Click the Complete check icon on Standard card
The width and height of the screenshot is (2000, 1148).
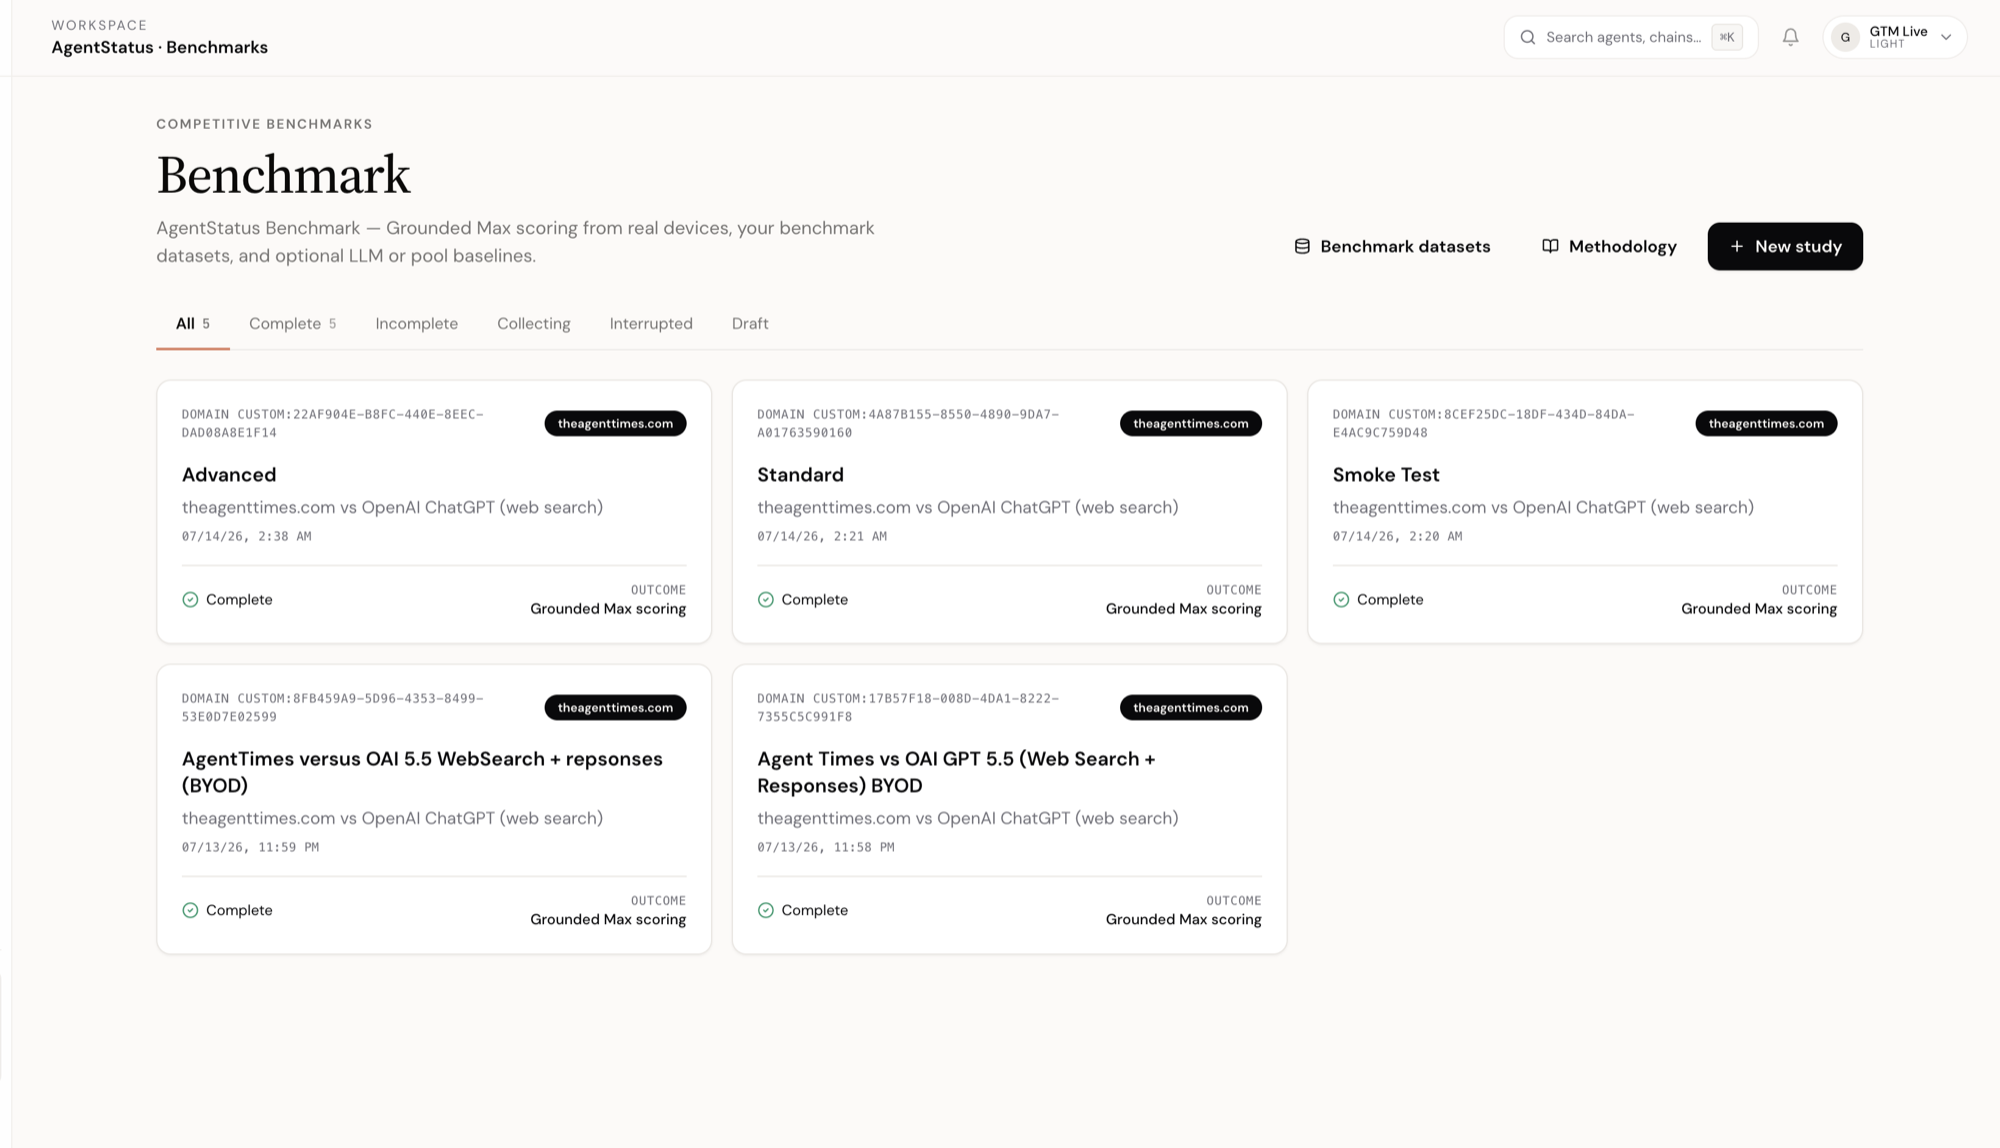[766, 600]
